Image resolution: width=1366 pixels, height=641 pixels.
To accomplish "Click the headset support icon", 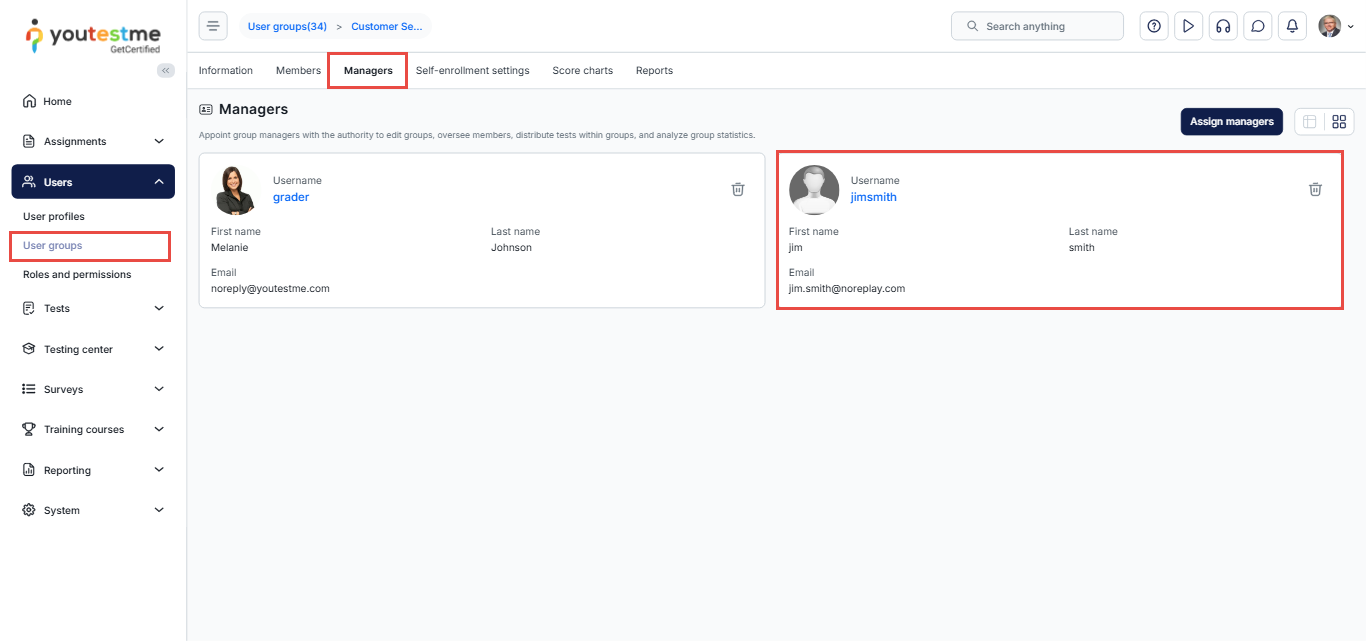I will coord(1223,26).
